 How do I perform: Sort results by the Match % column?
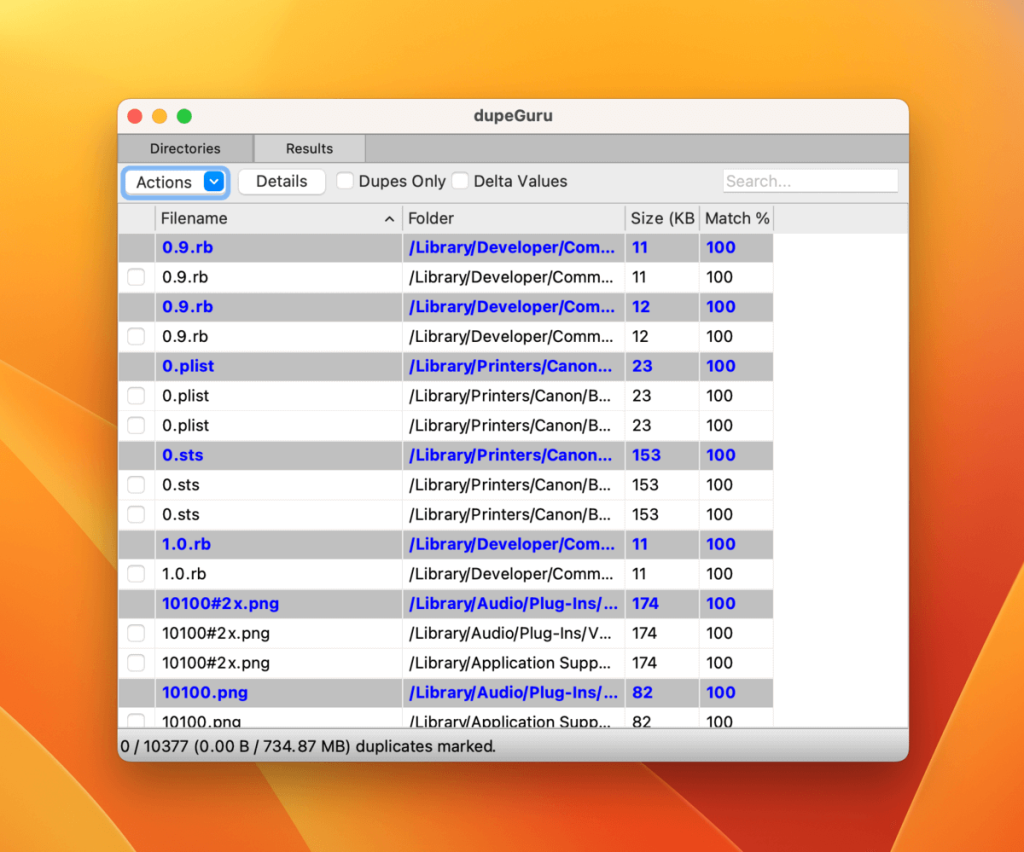(x=736, y=218)
